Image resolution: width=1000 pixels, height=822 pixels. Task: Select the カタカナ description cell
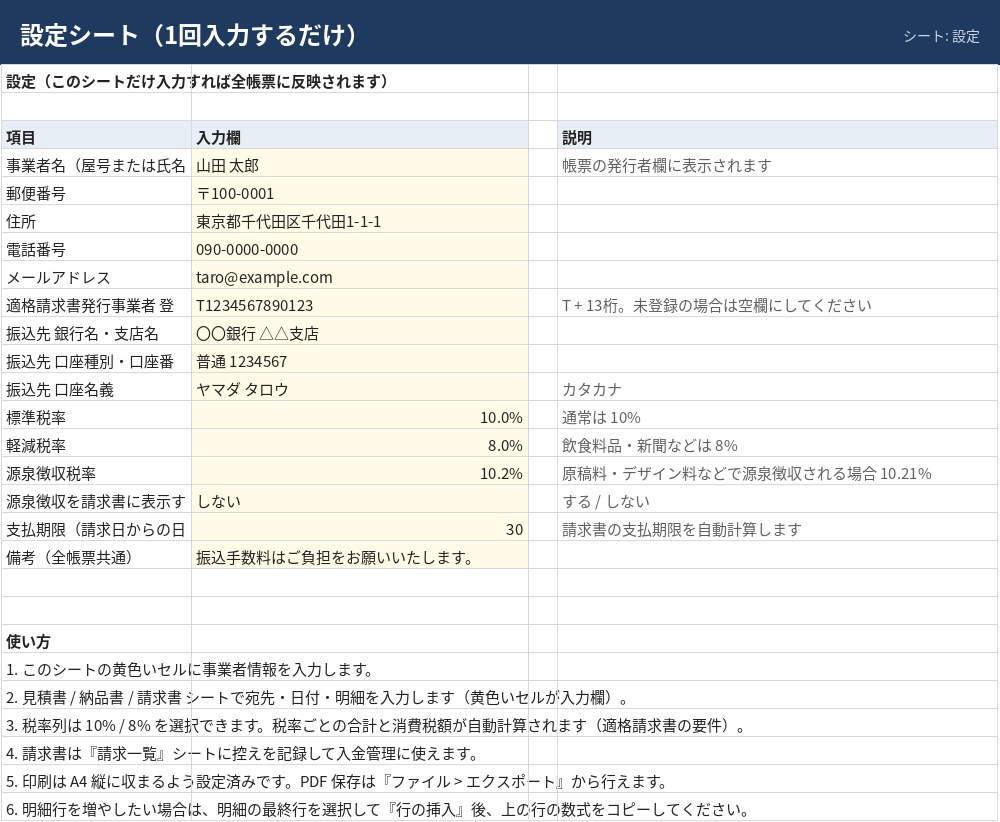777,388
